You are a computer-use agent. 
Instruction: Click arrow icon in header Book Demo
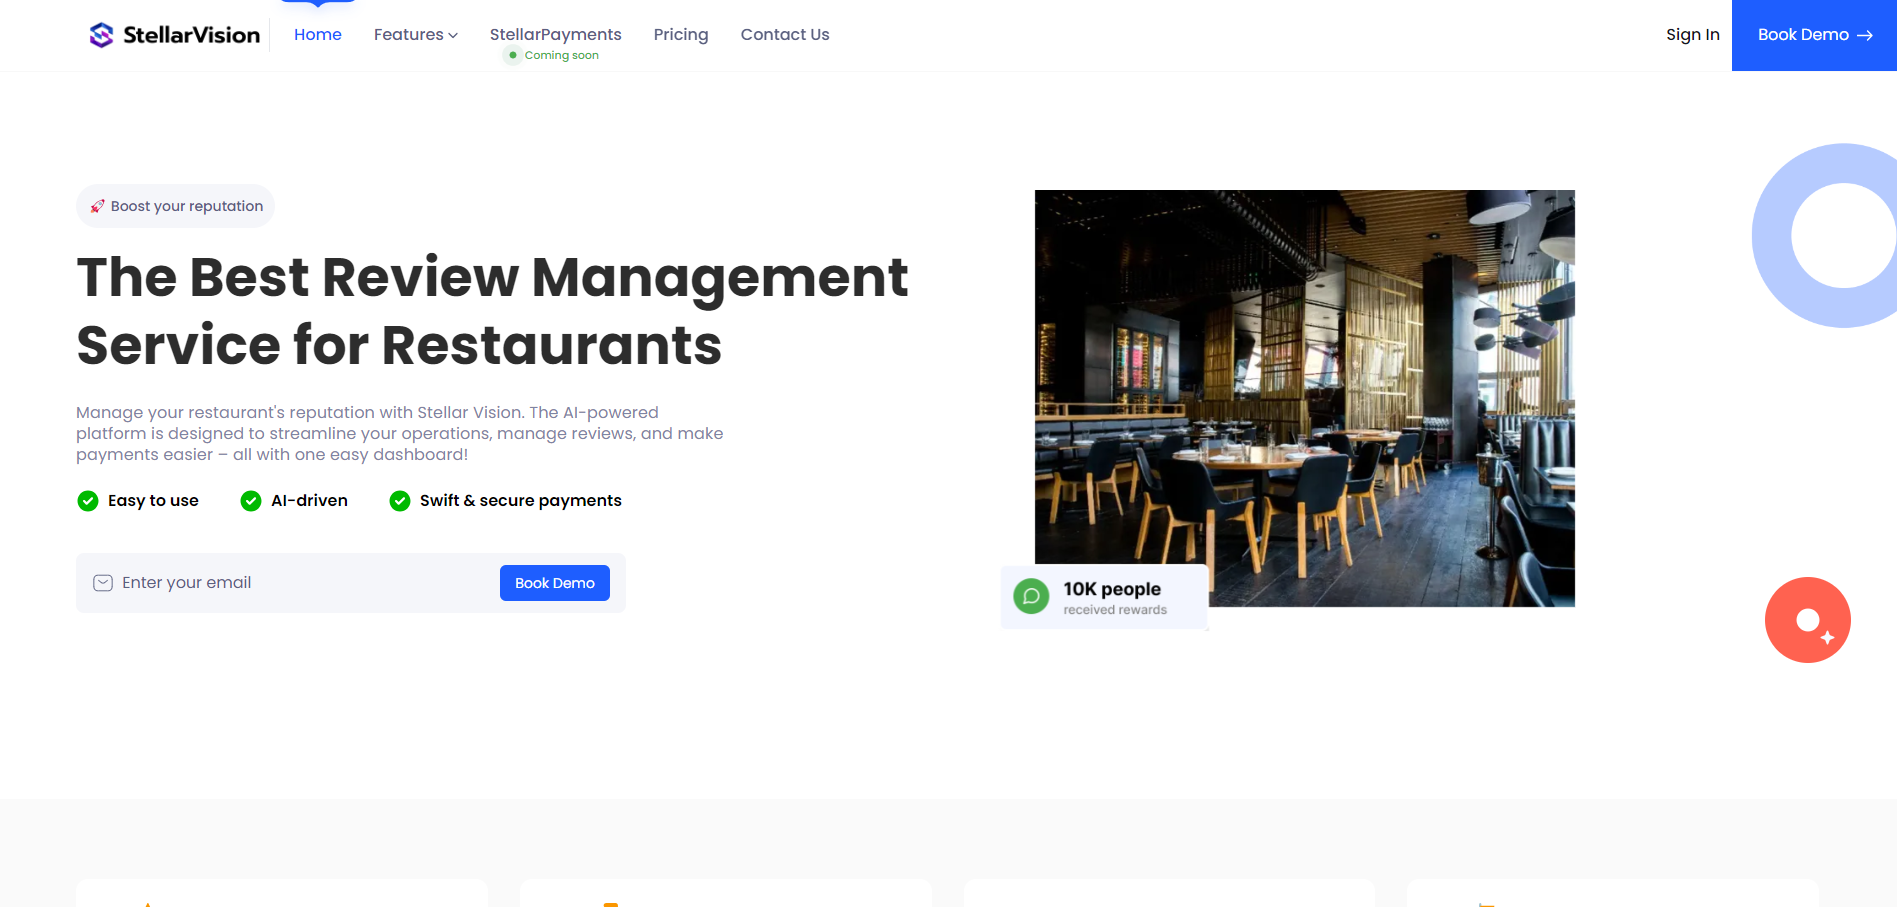(1864, 35)
